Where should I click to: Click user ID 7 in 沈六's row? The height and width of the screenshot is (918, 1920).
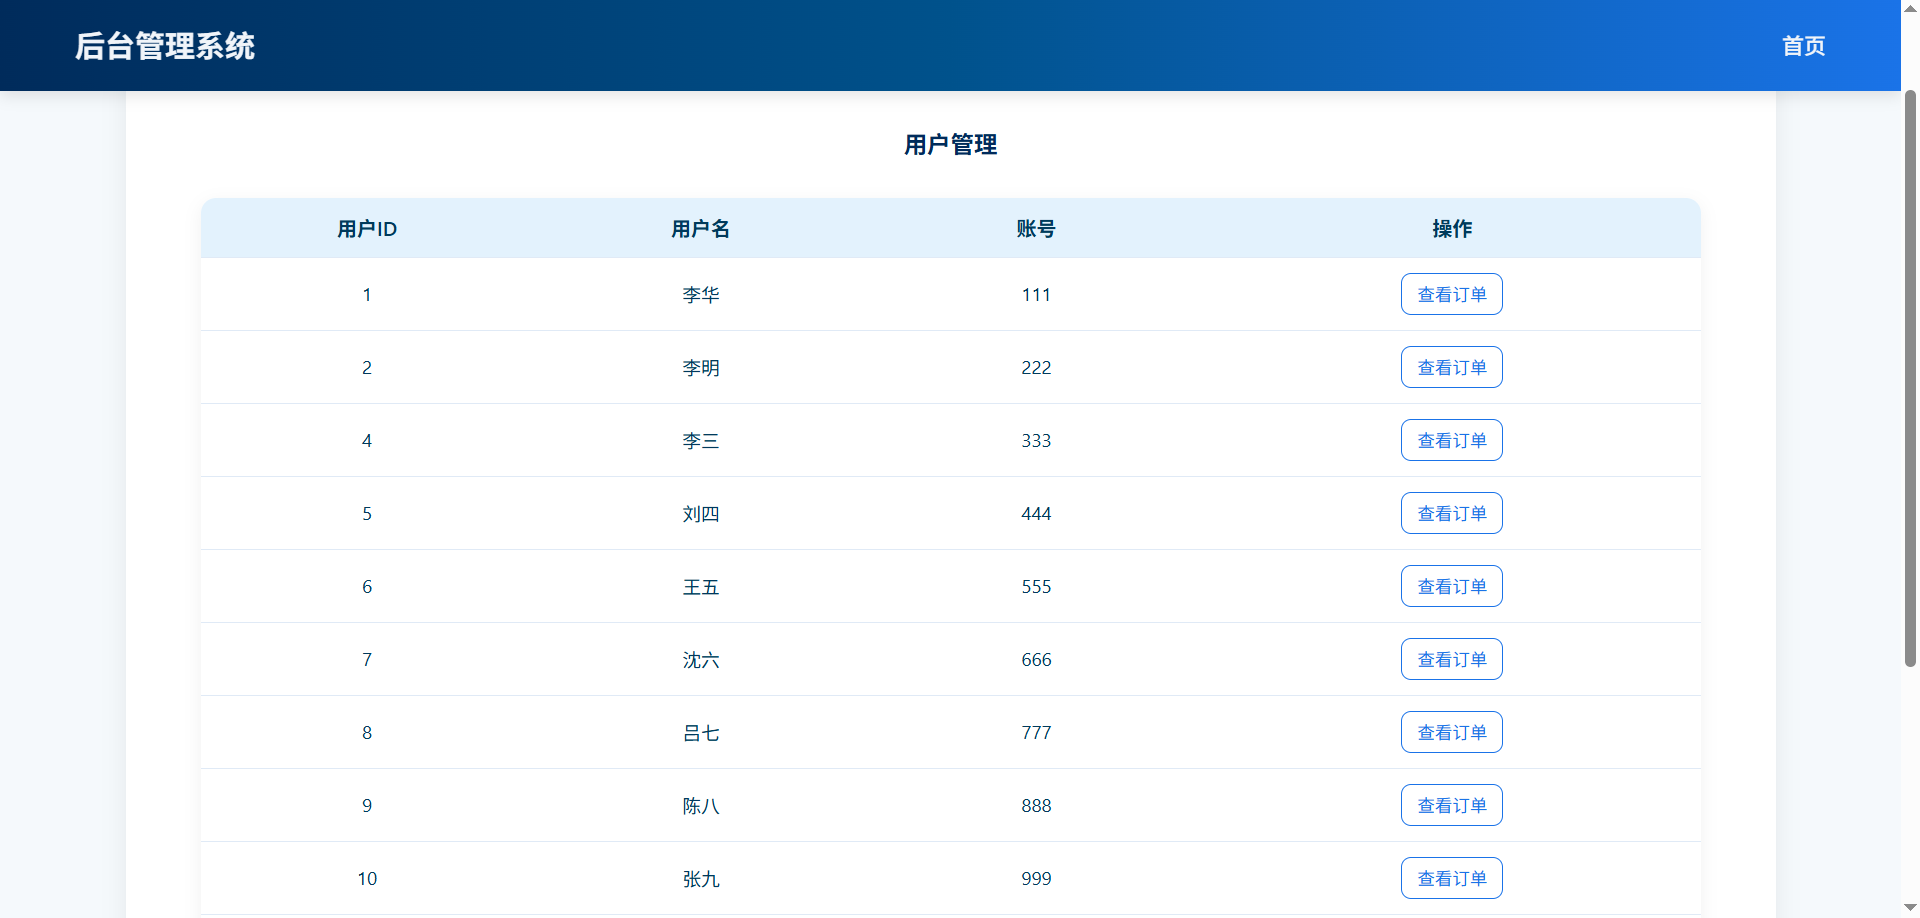pyautogui.click(x=367, y=660)
